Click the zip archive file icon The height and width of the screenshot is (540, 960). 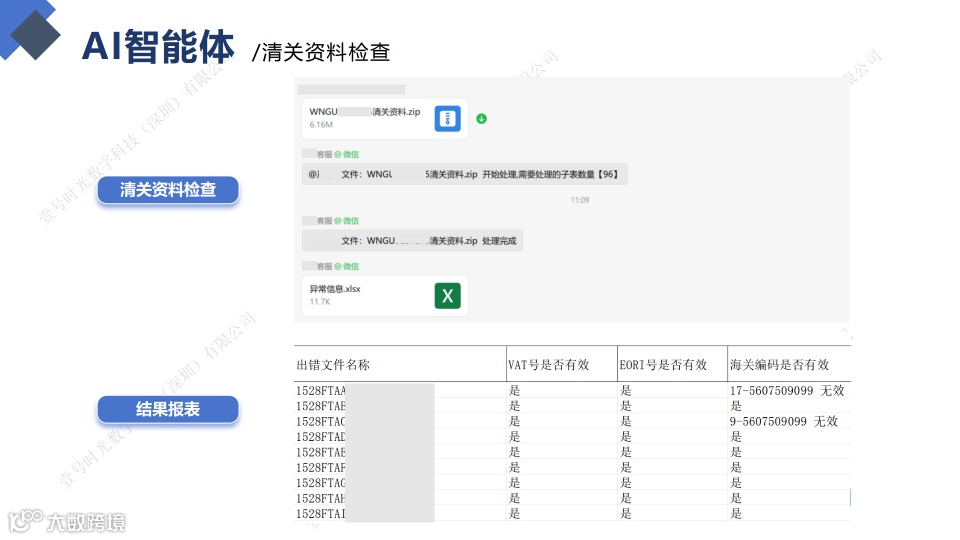(448, 118)
